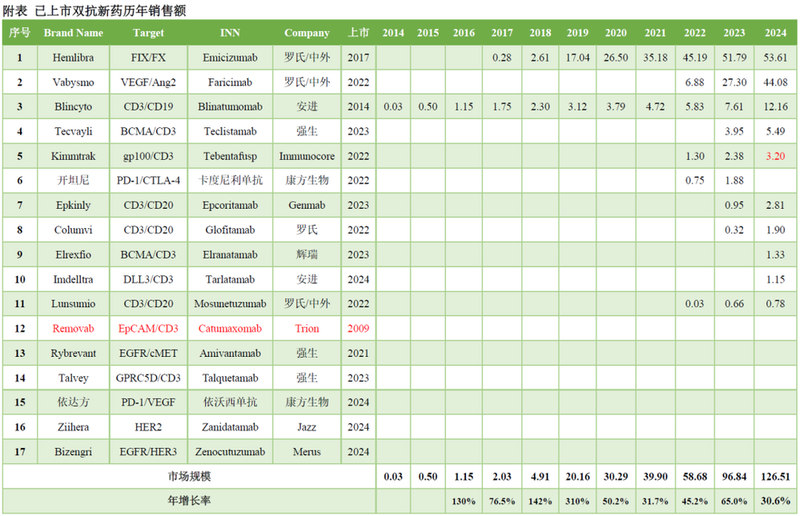
Task: Select the Hemlibra brand cell
Action: tap(73, 58)
